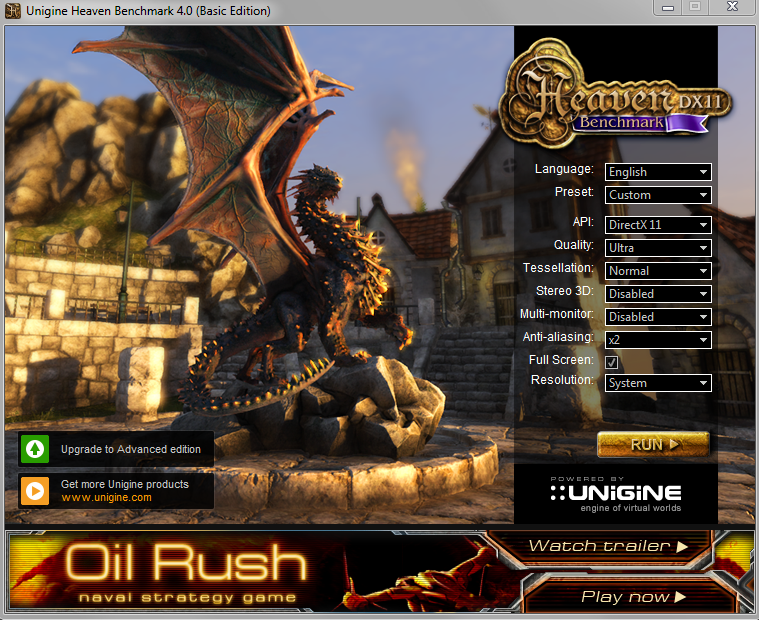The image size is (759, 620).
Task: Open the Language dropdown showing English
Action: pos(658,172)
